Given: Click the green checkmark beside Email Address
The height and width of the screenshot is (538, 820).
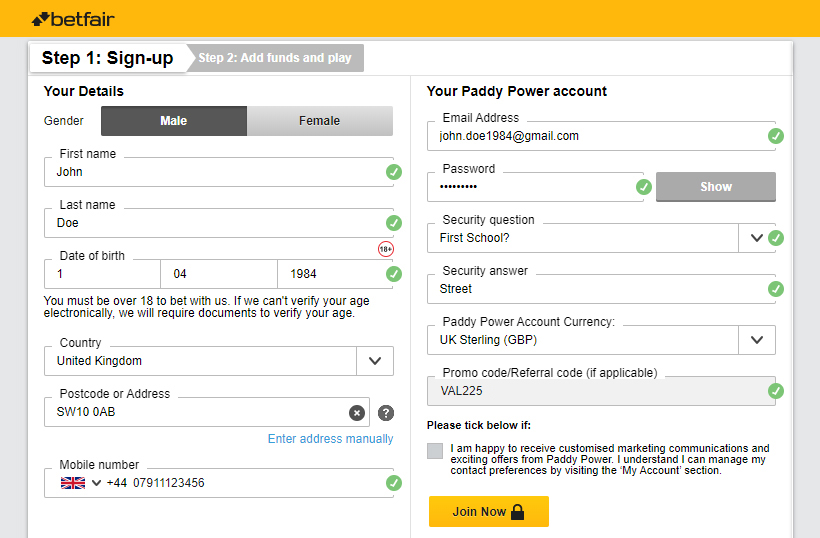Looking at the screenshot, I should coord(776,136).
